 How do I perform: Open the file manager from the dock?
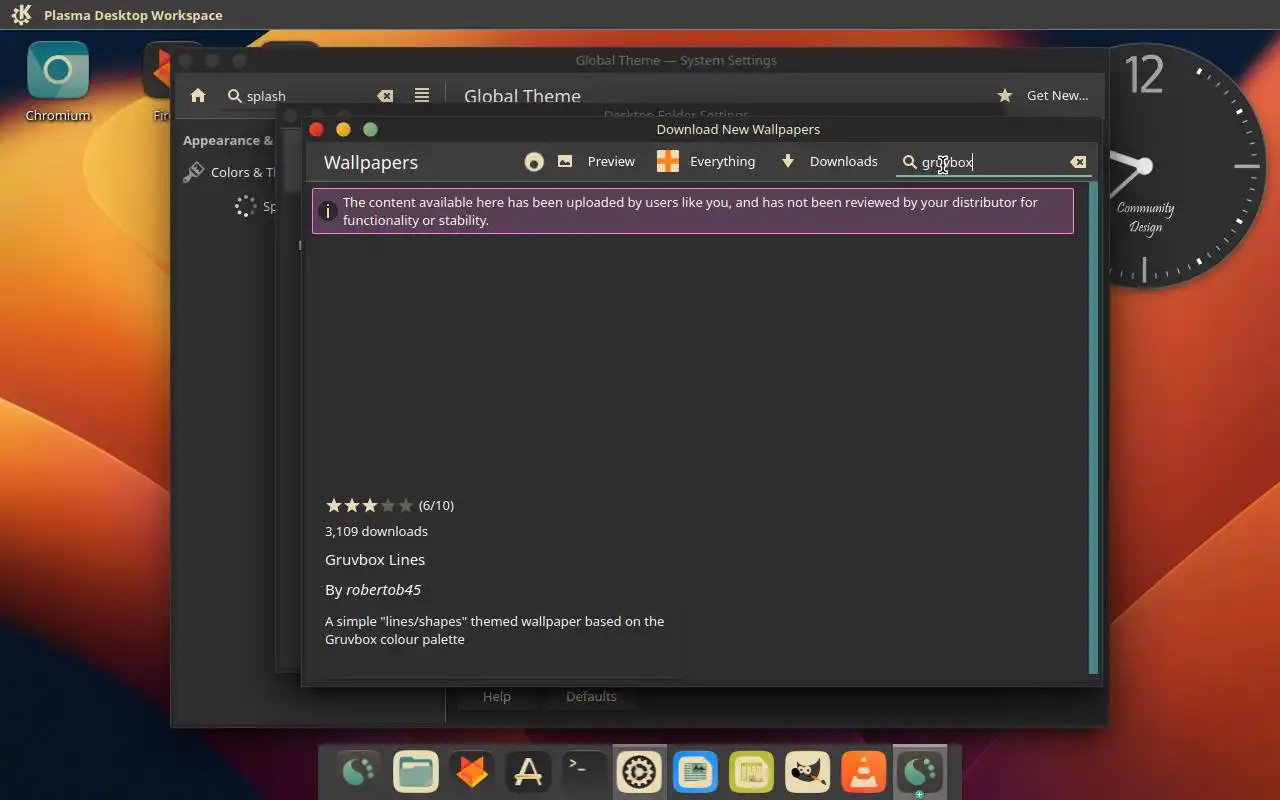416,771
